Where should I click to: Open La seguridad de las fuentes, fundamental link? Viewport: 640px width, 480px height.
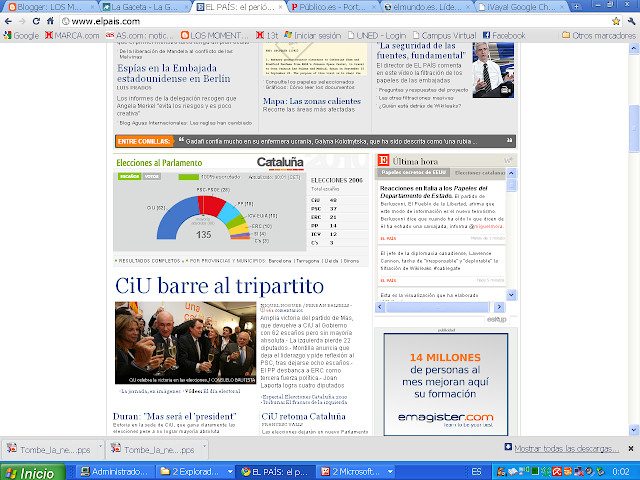tap(421, 51)
